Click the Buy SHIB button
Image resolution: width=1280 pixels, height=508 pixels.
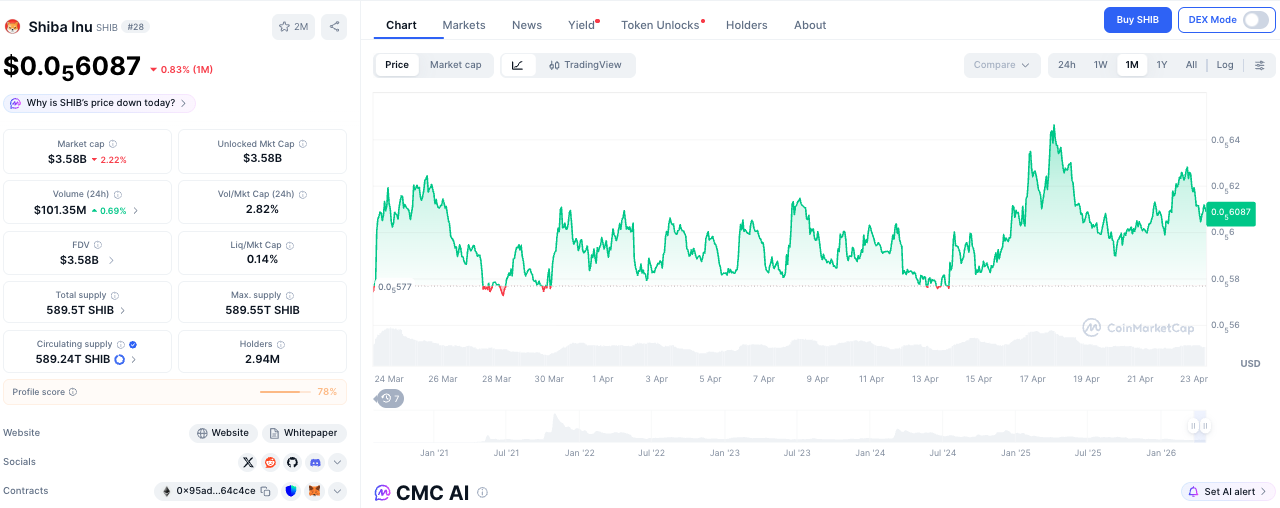click(1137, 20)
